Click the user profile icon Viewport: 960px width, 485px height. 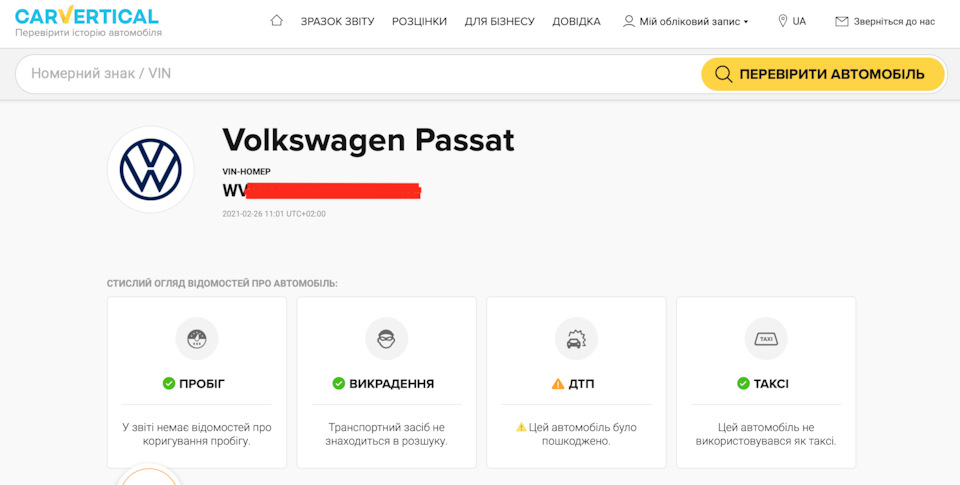(x=629, y=21)
